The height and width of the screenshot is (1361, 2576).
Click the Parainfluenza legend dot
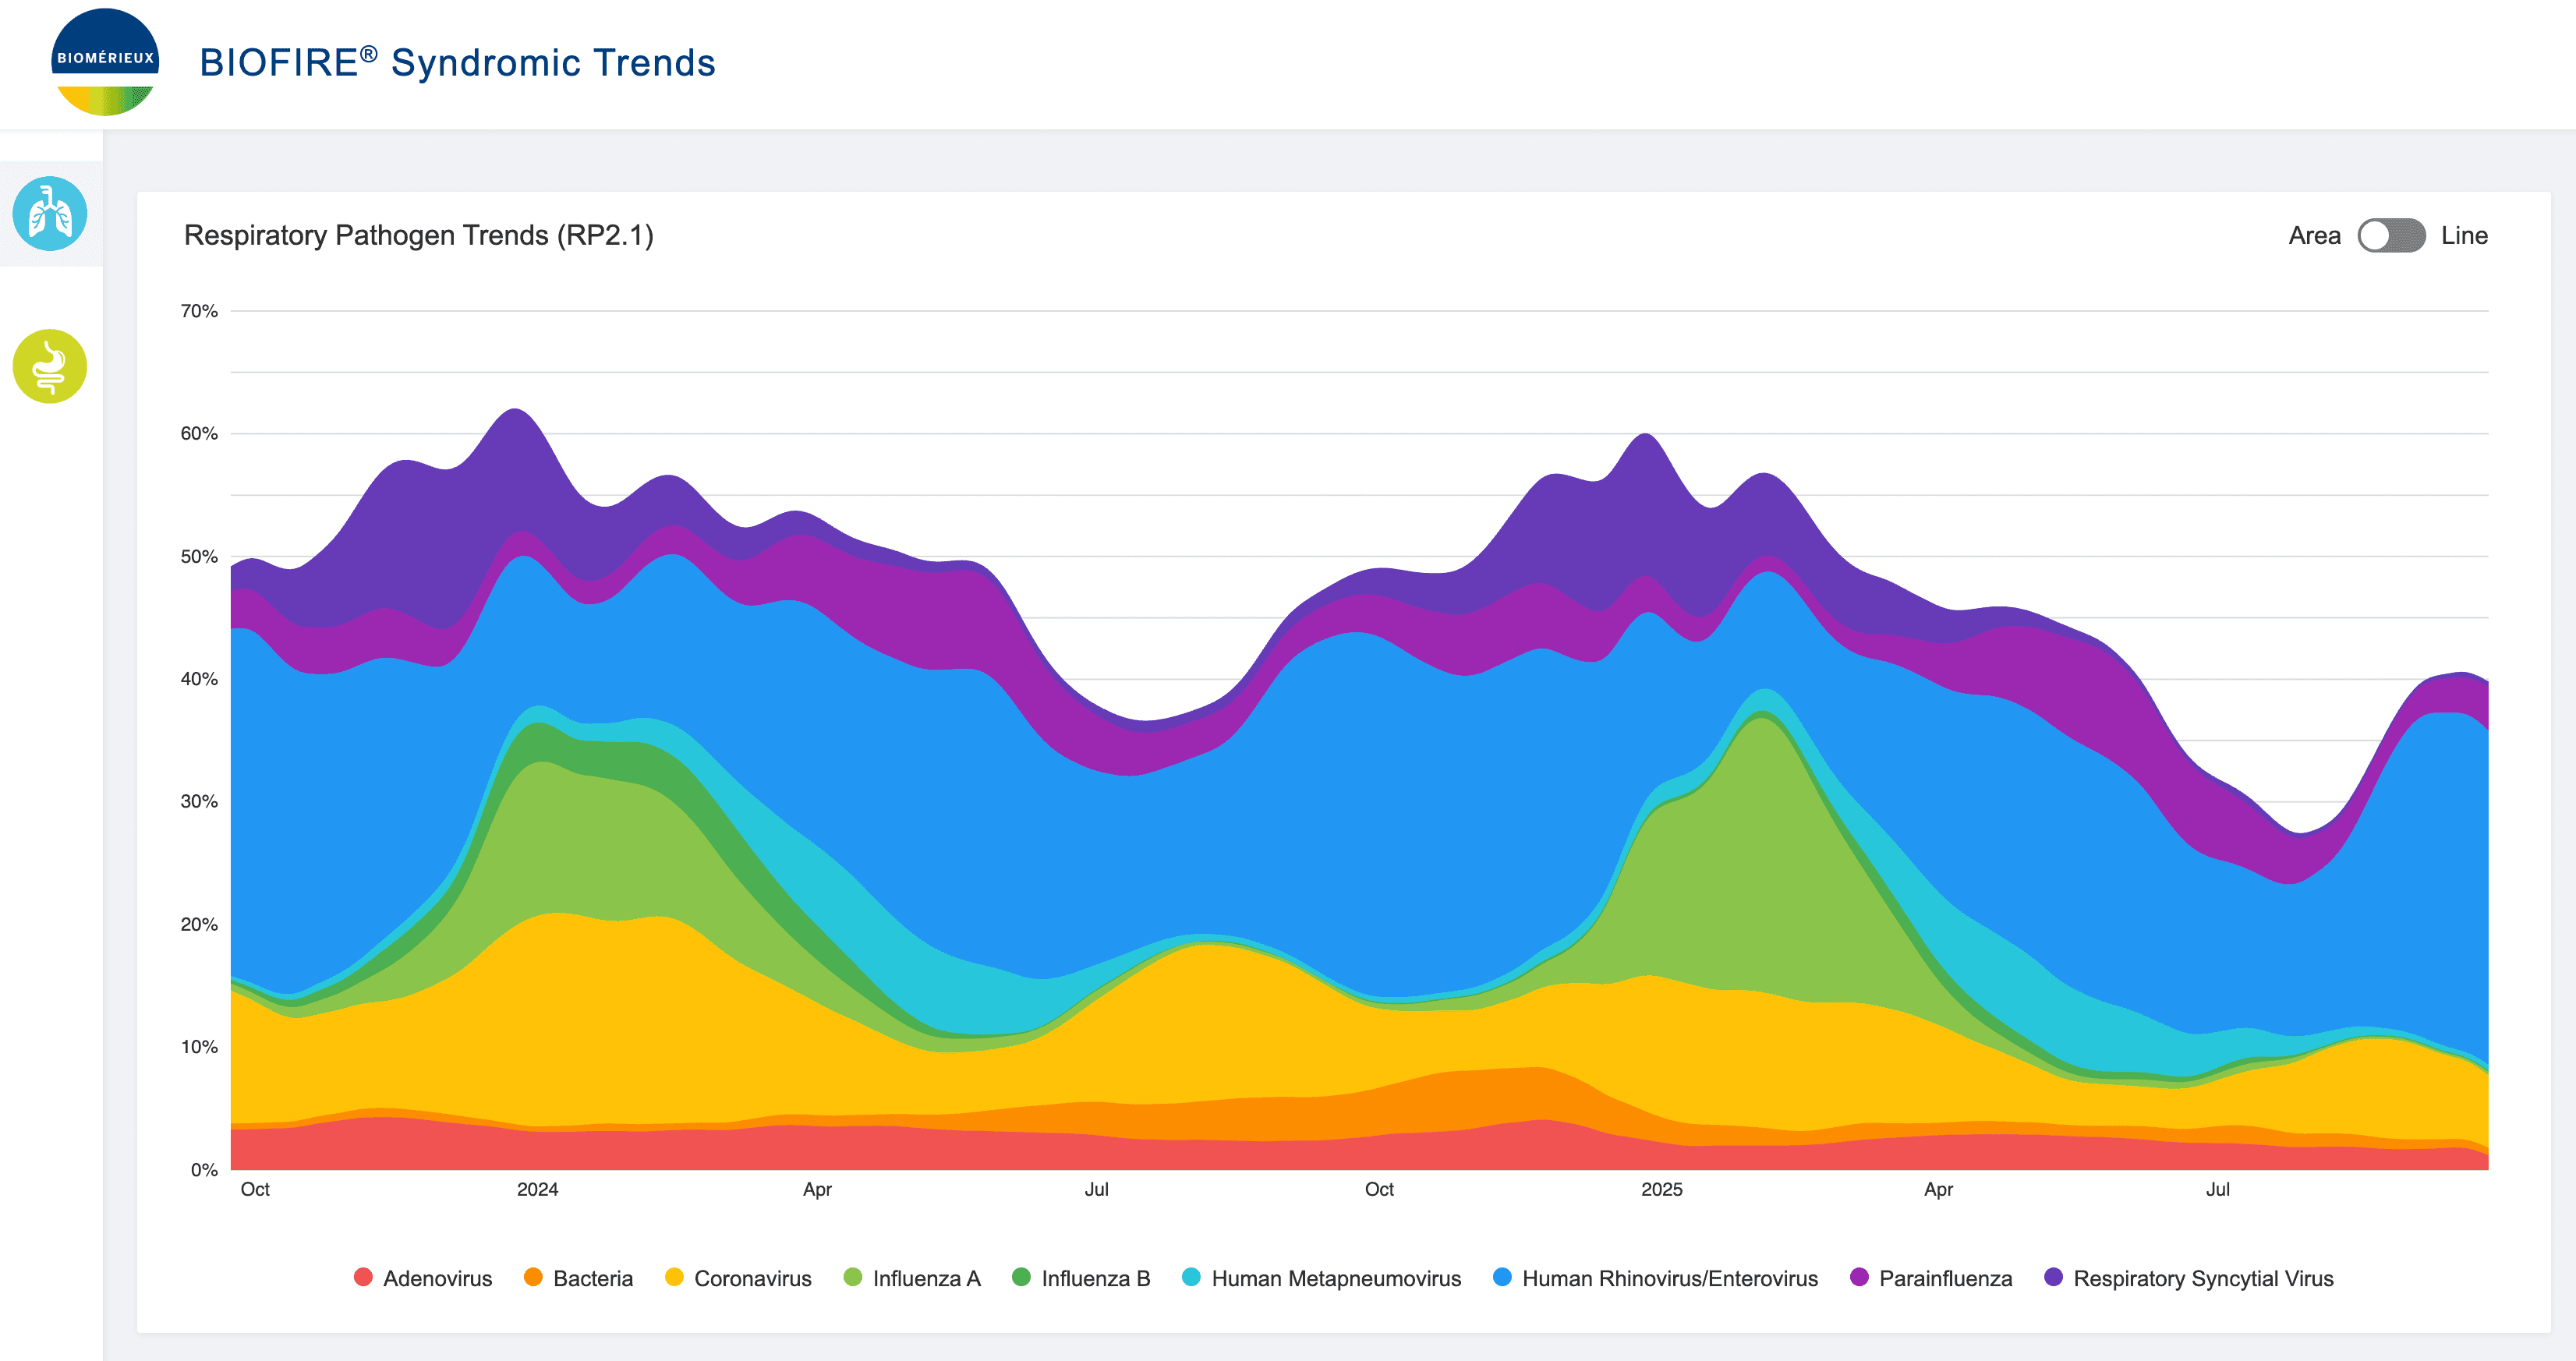[x=1859, y=1277]
